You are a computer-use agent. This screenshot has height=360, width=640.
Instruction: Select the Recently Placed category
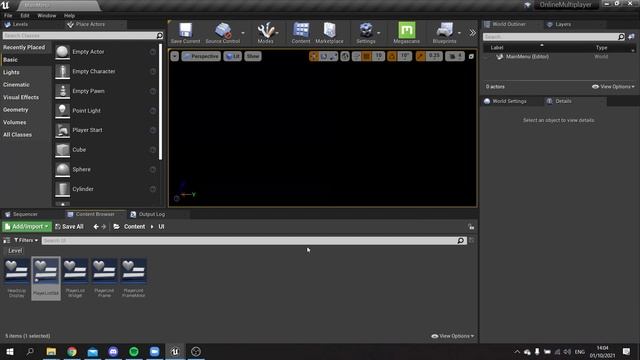click(x=24, y=47)
